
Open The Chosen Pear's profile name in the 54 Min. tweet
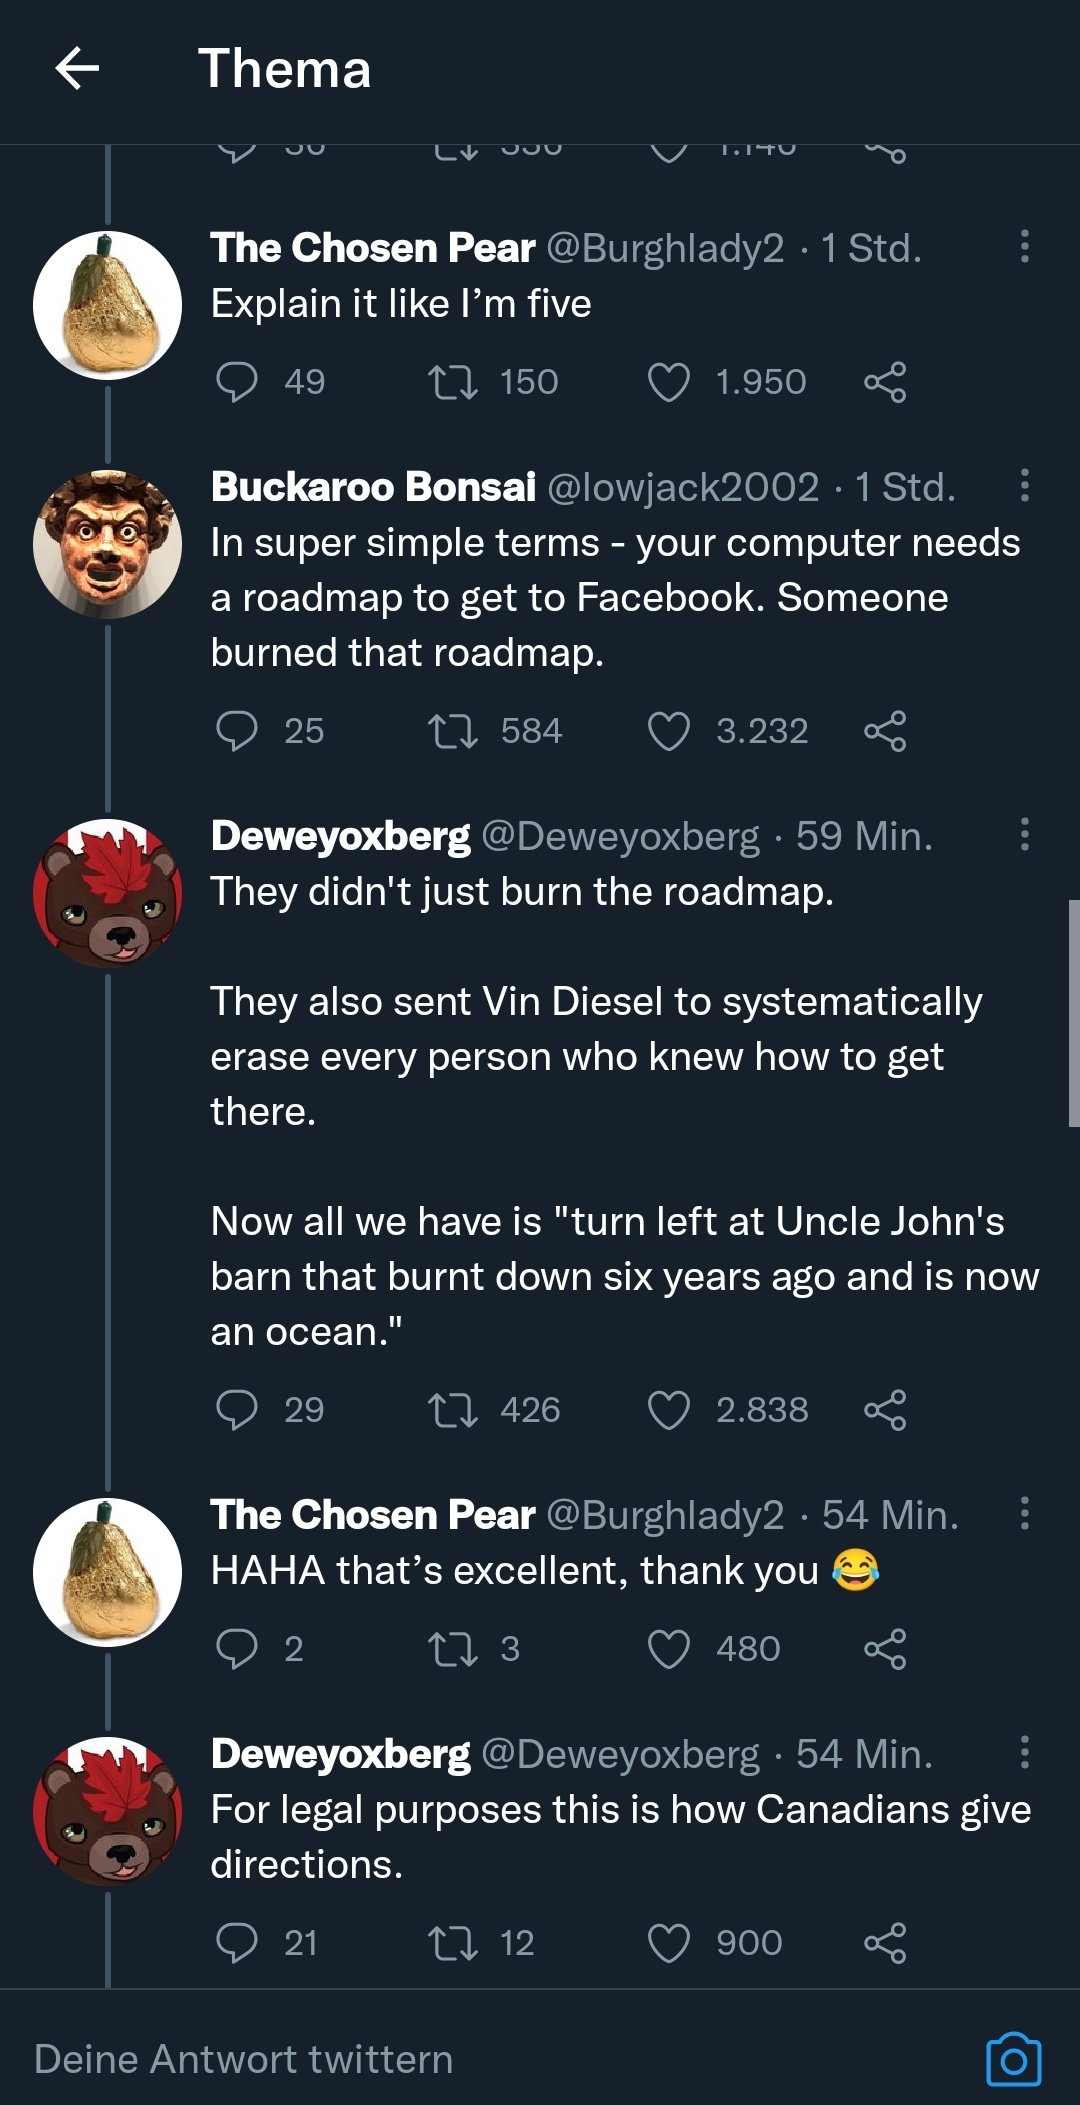[373, 1515]
